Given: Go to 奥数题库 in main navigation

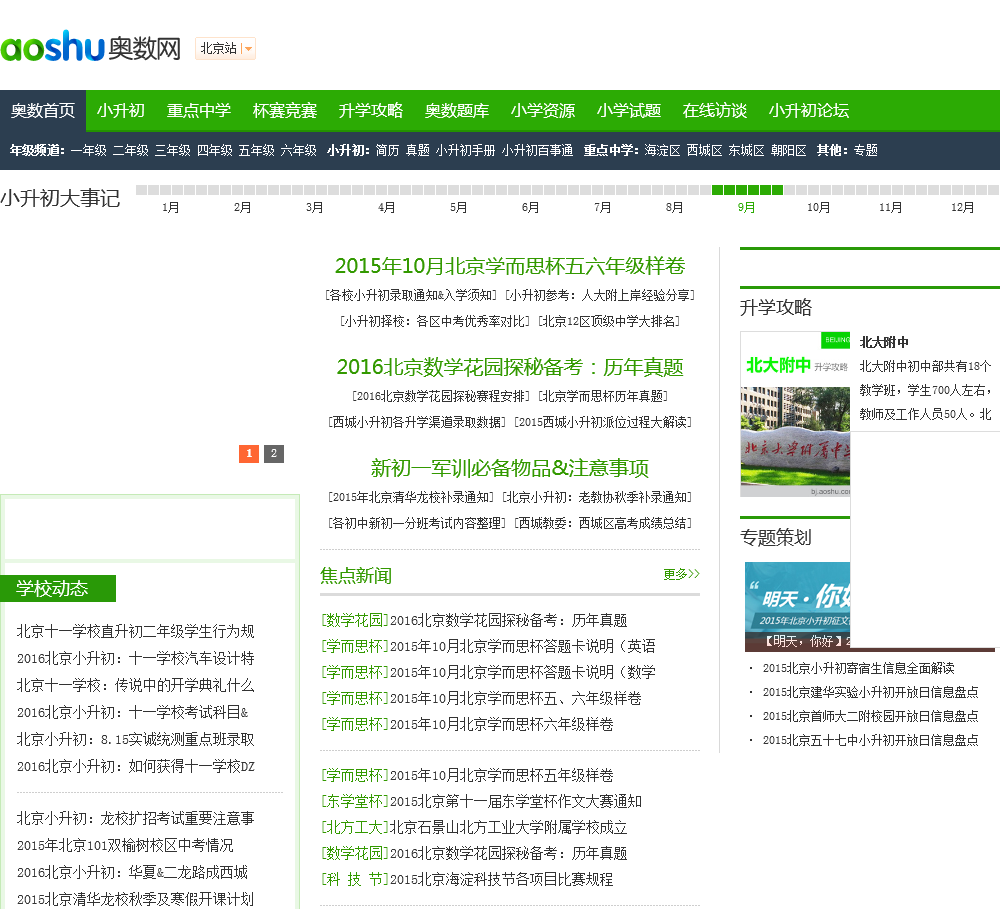Looking at the screenshot, I should (457, 110).
